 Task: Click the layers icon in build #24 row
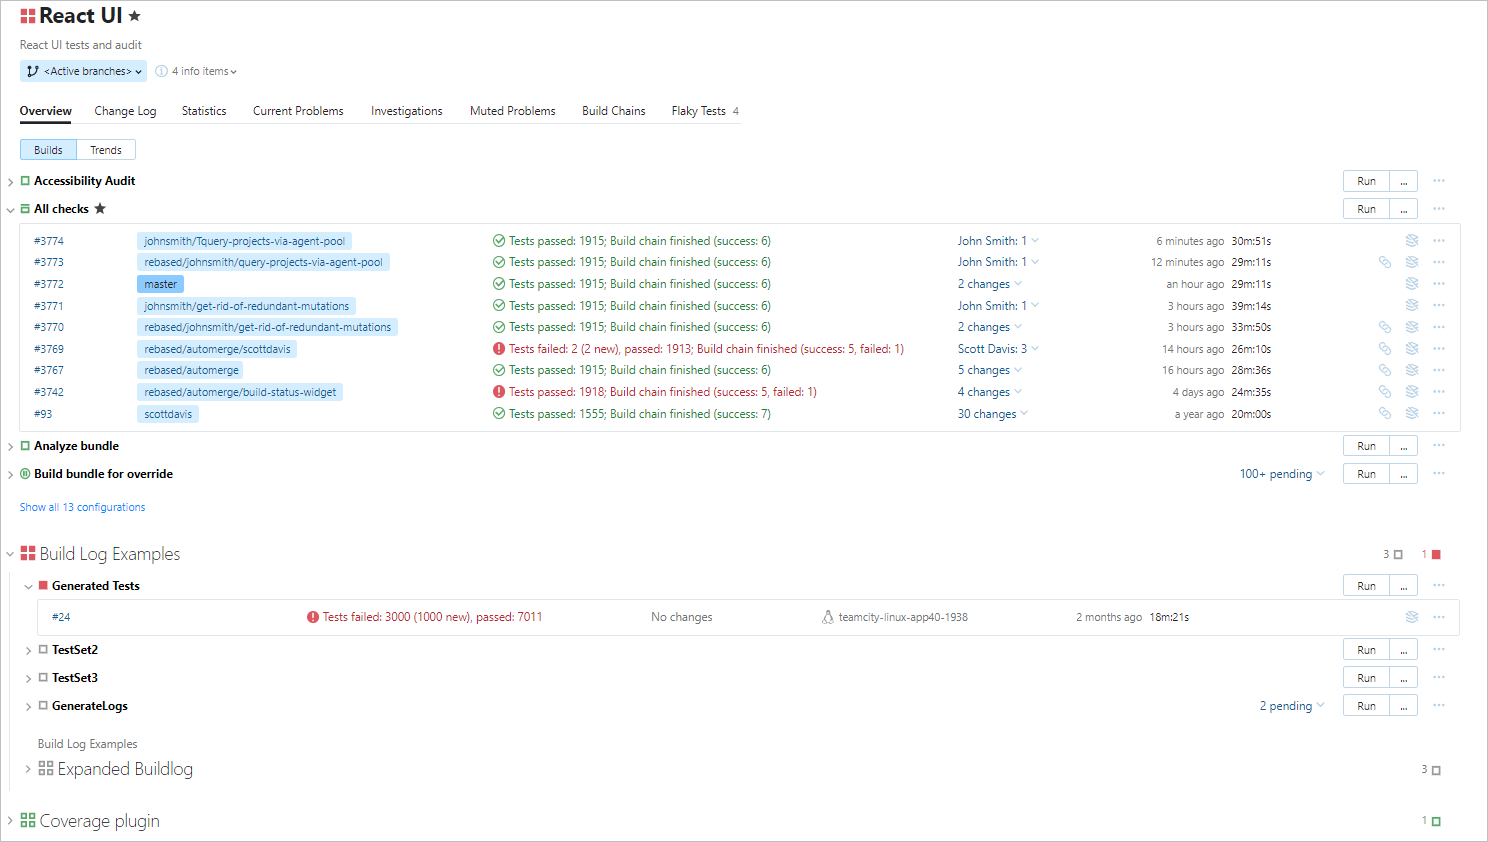click(x=1412, y=617)
